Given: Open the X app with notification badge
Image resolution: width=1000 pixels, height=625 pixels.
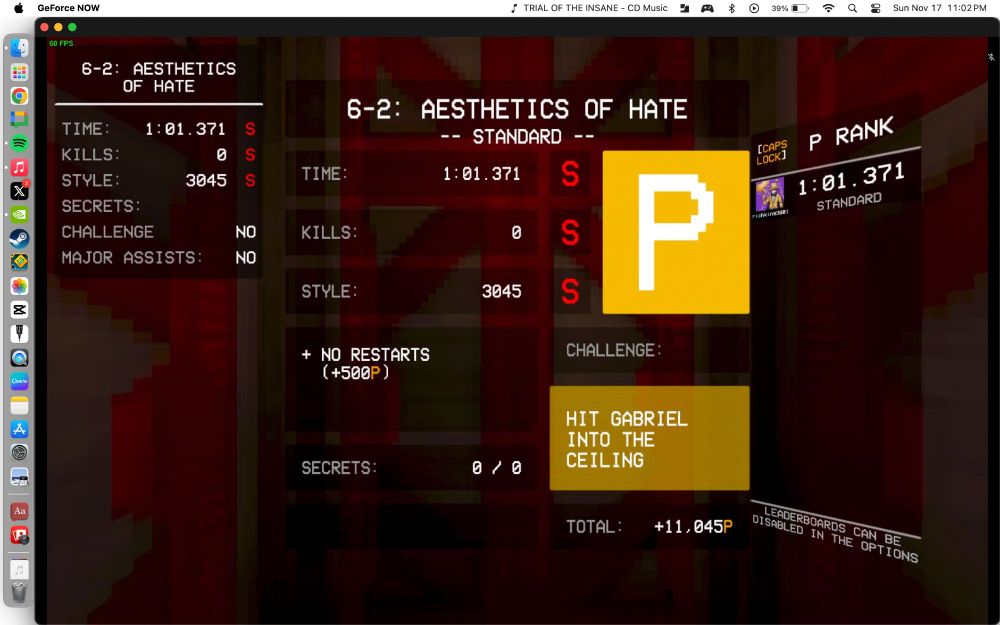Looking at the screenshot, I should 19,191.
